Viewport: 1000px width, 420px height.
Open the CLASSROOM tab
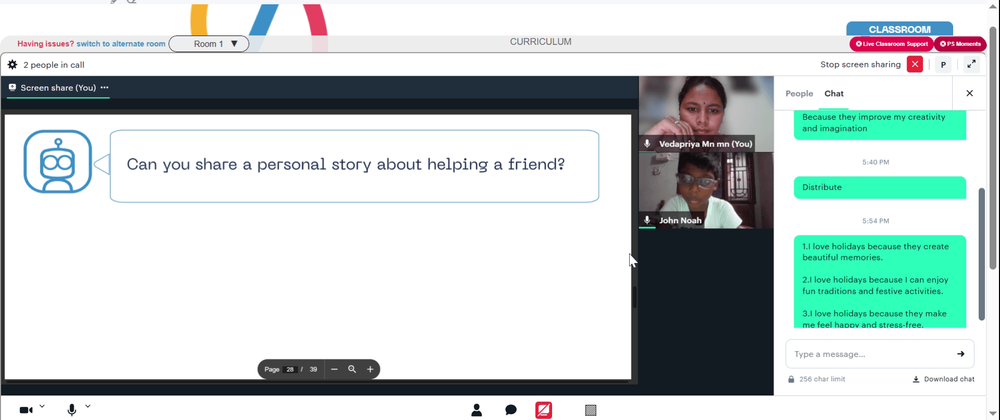[899, 29]
